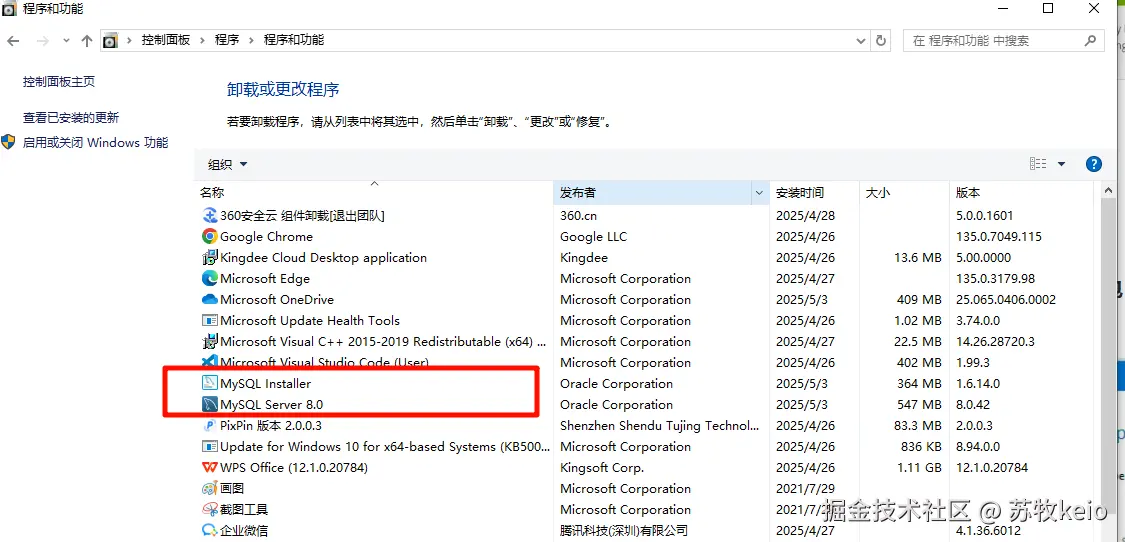Screen dimensions: 1125x542
Task: Click the PixPin program icon
Action: (x=210, y=425)
